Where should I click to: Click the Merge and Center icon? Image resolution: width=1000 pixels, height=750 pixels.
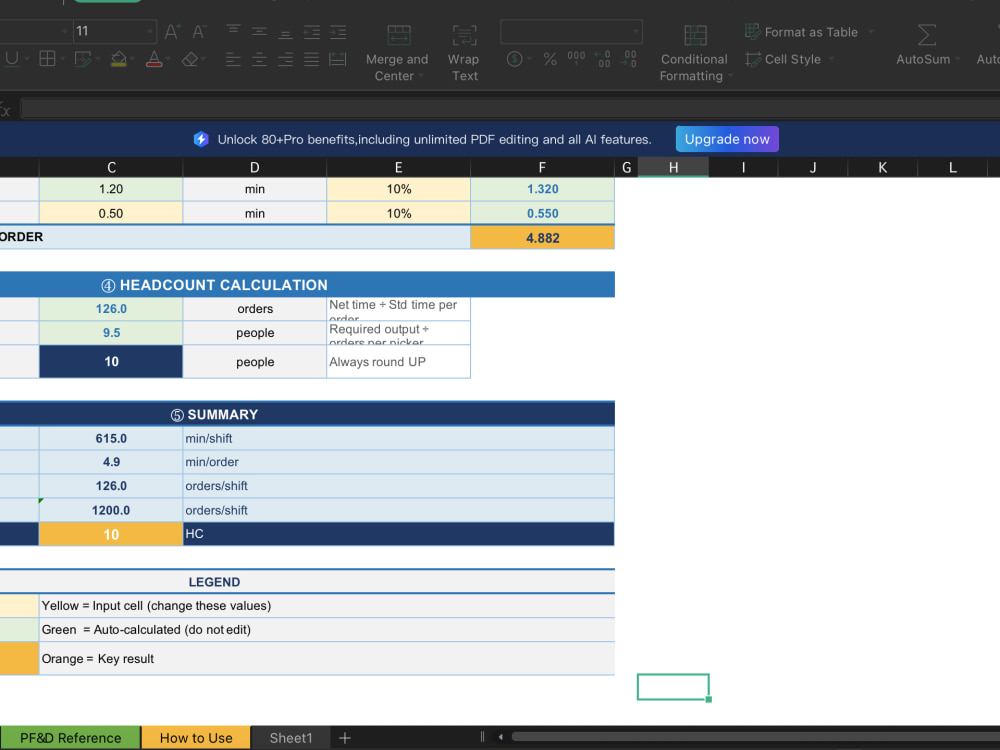(399, 35)
